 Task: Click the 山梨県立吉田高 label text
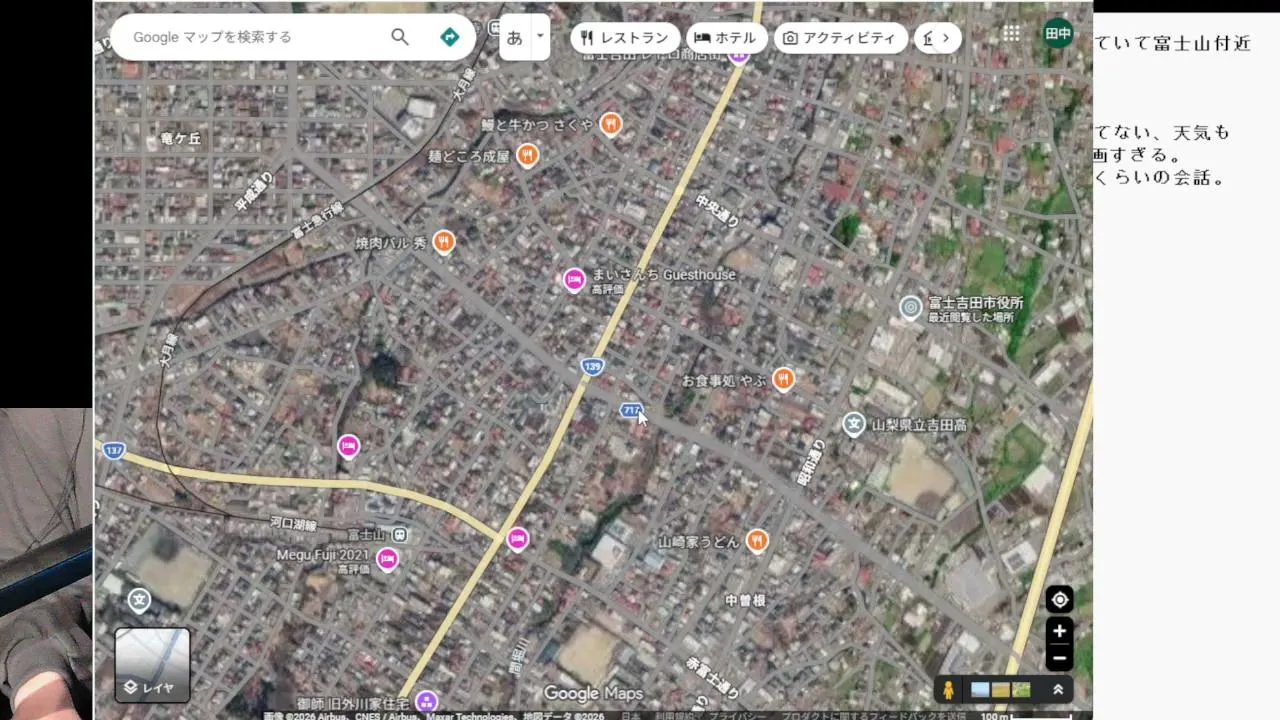tap(919, 425)
